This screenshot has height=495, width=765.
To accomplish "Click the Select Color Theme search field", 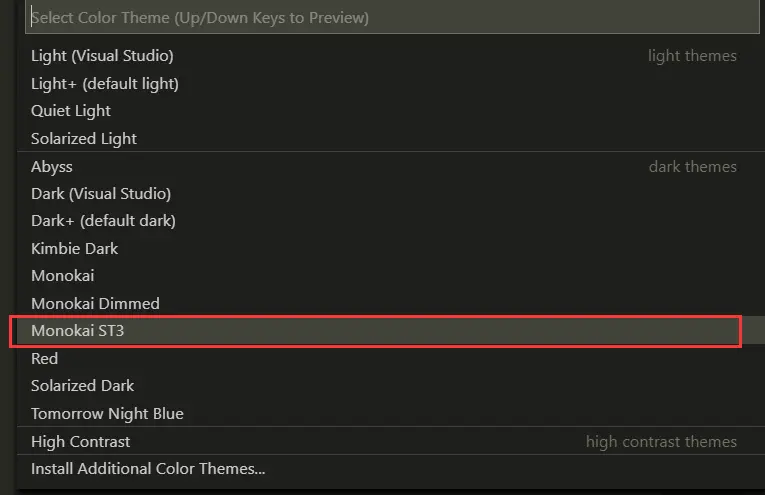I will [390, 17].
